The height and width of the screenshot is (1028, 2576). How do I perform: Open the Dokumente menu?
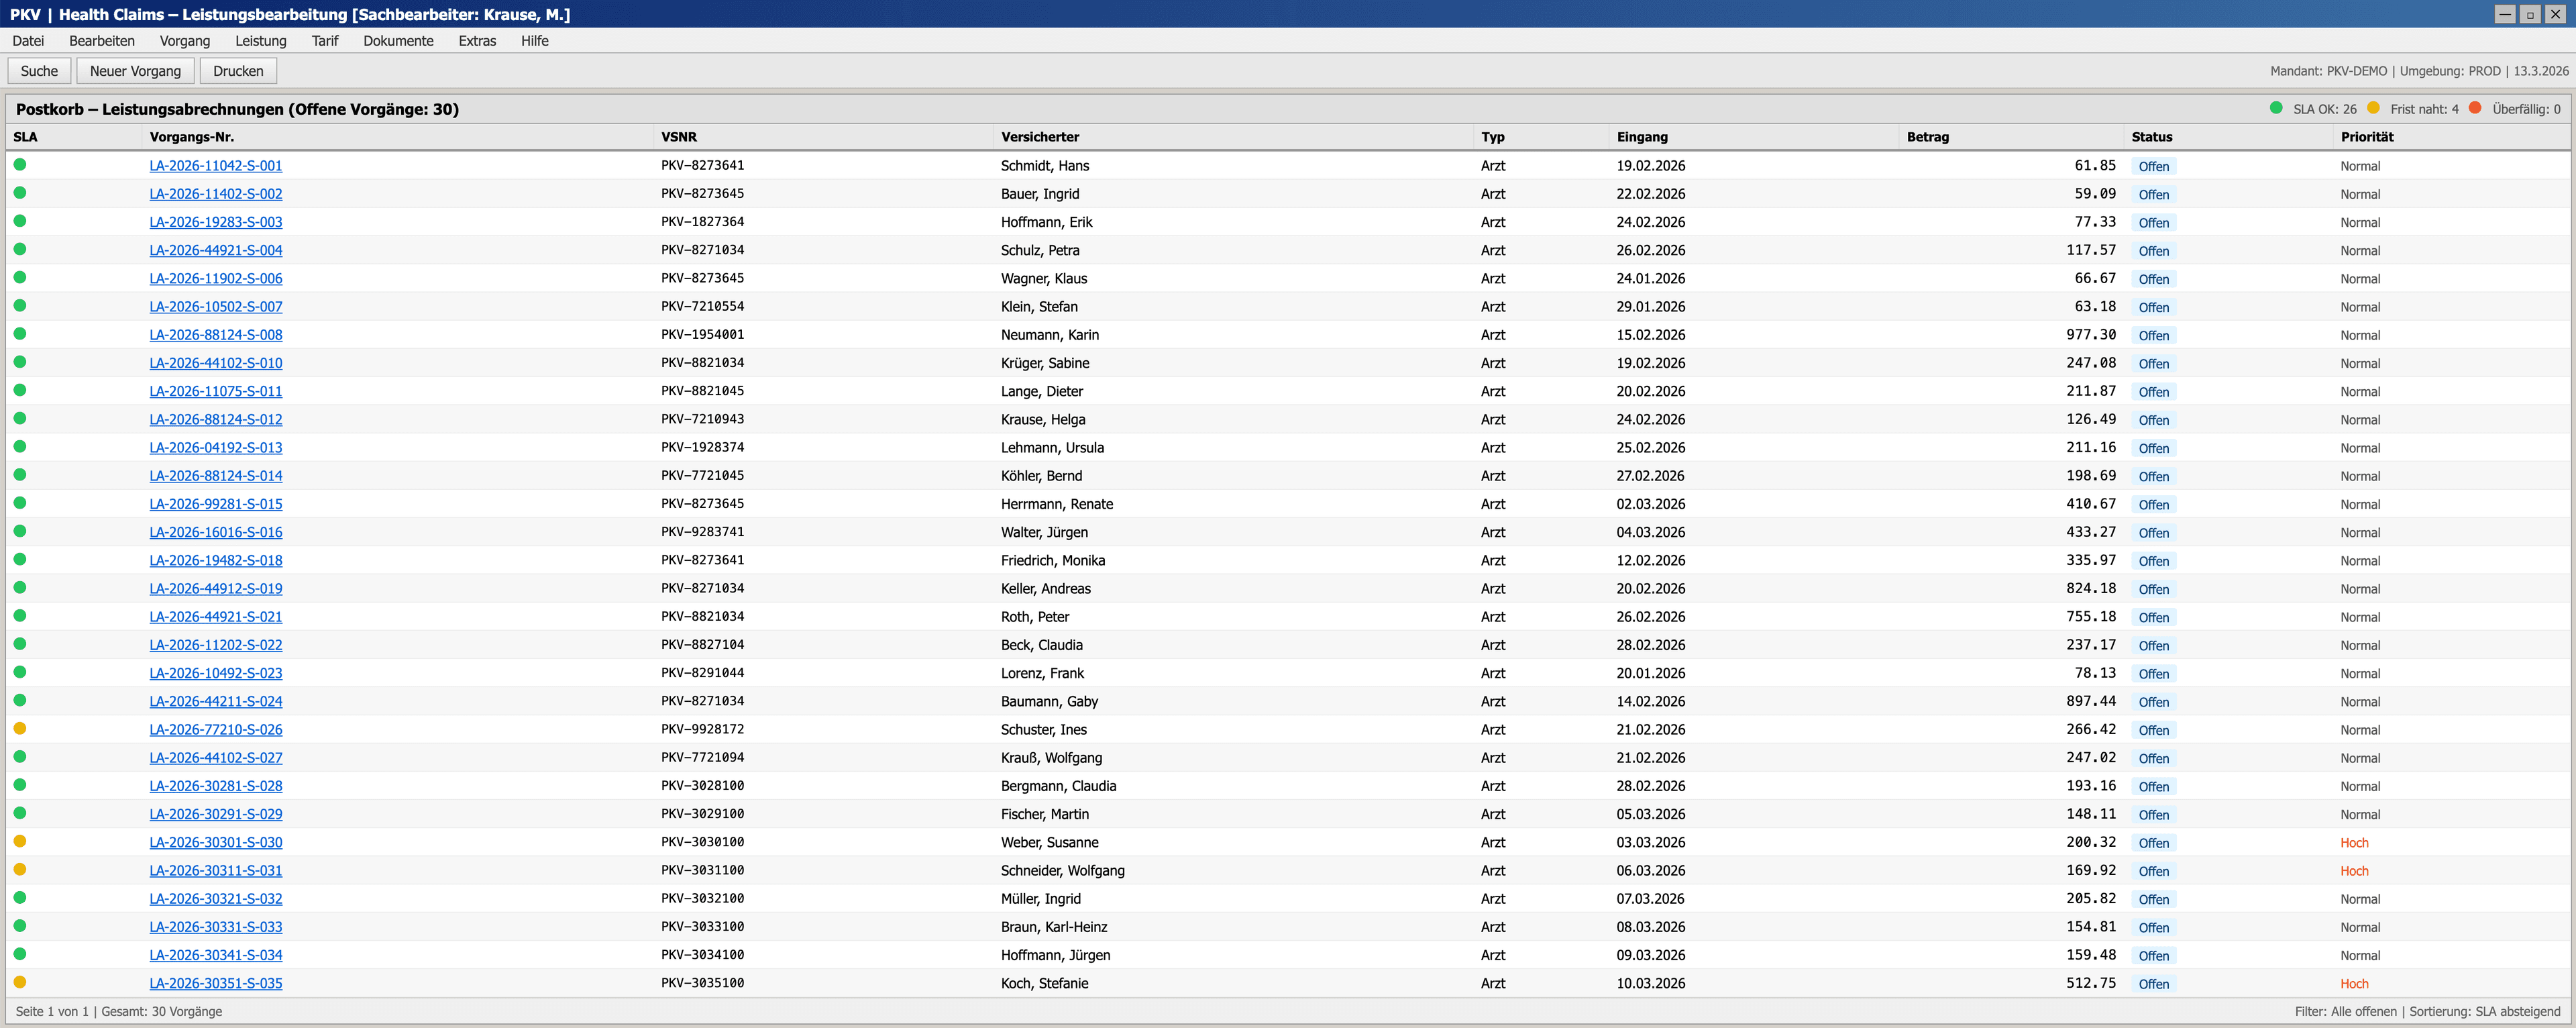398,41
